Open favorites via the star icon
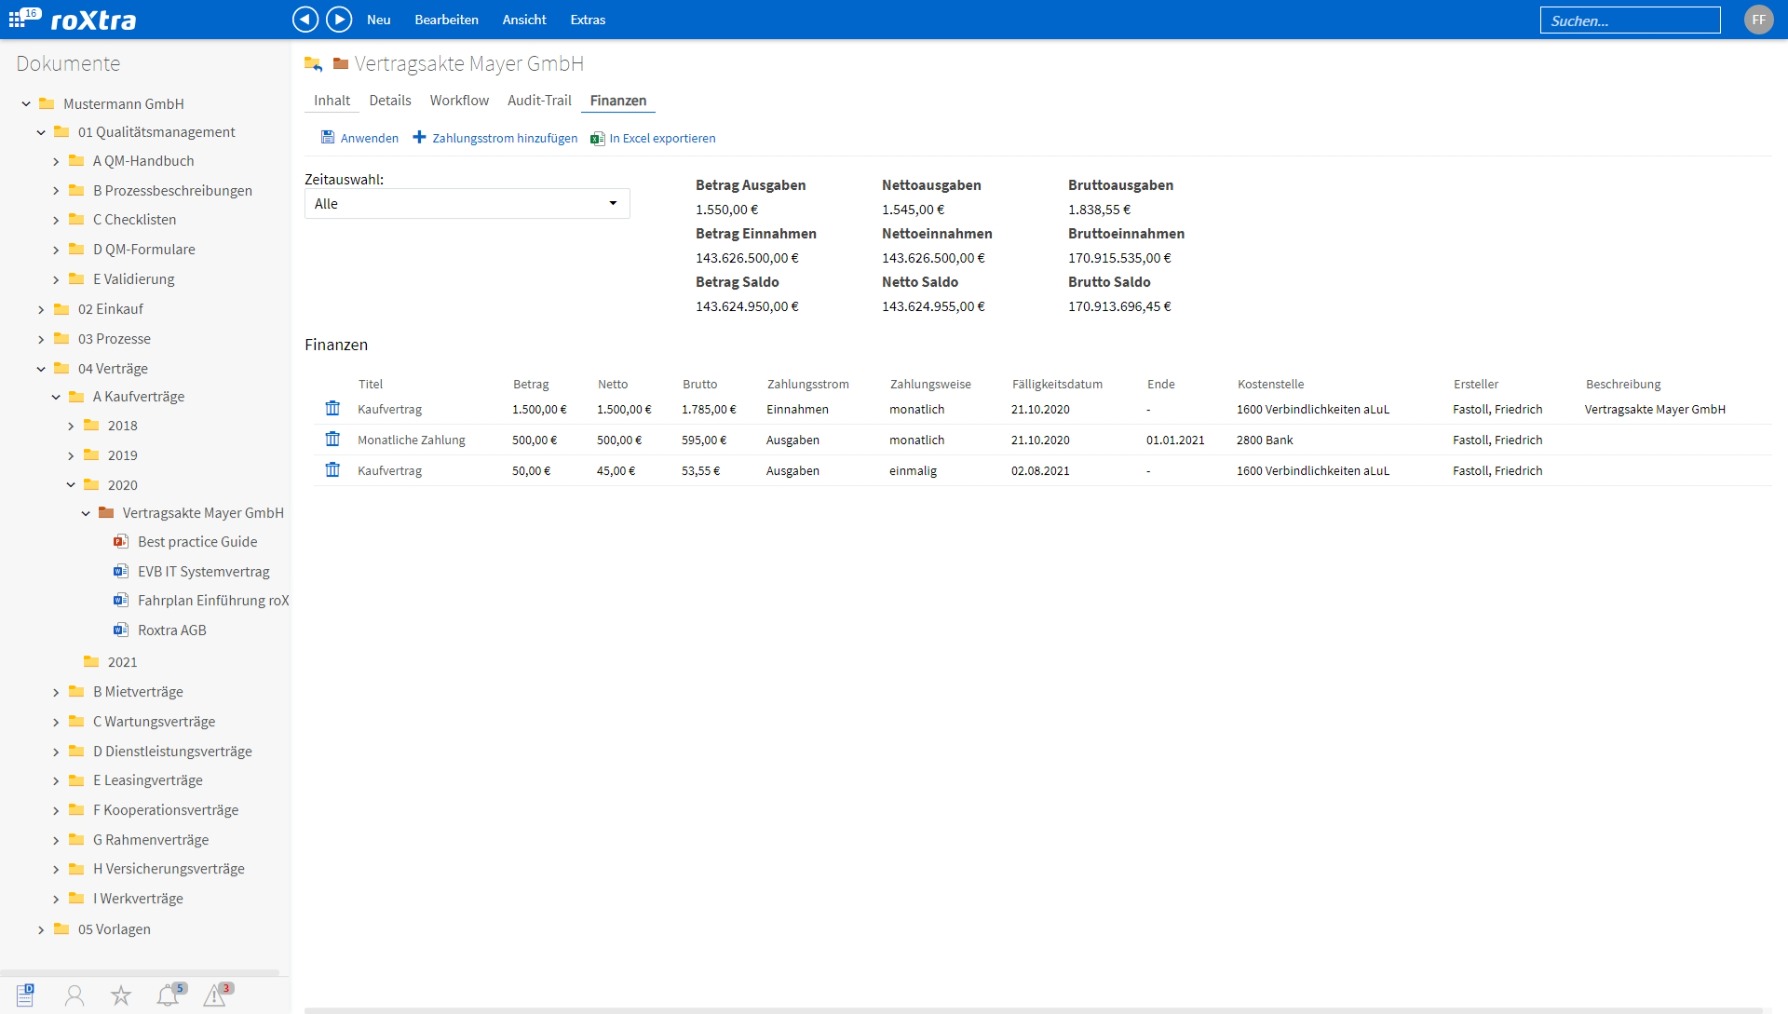Screen dimensions: 1788x1014 click(120, 994)
